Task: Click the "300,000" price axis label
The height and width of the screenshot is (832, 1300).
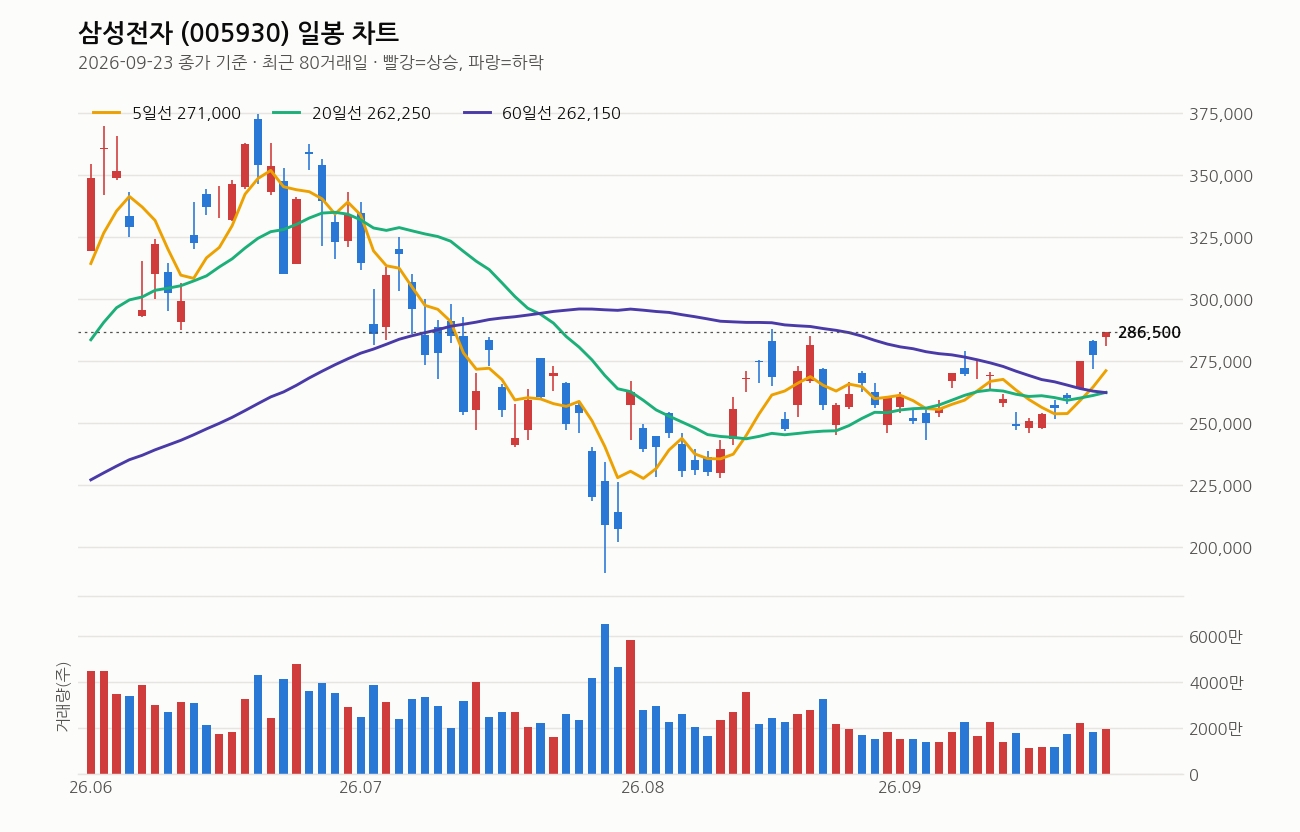Action: coord(1221,300)
